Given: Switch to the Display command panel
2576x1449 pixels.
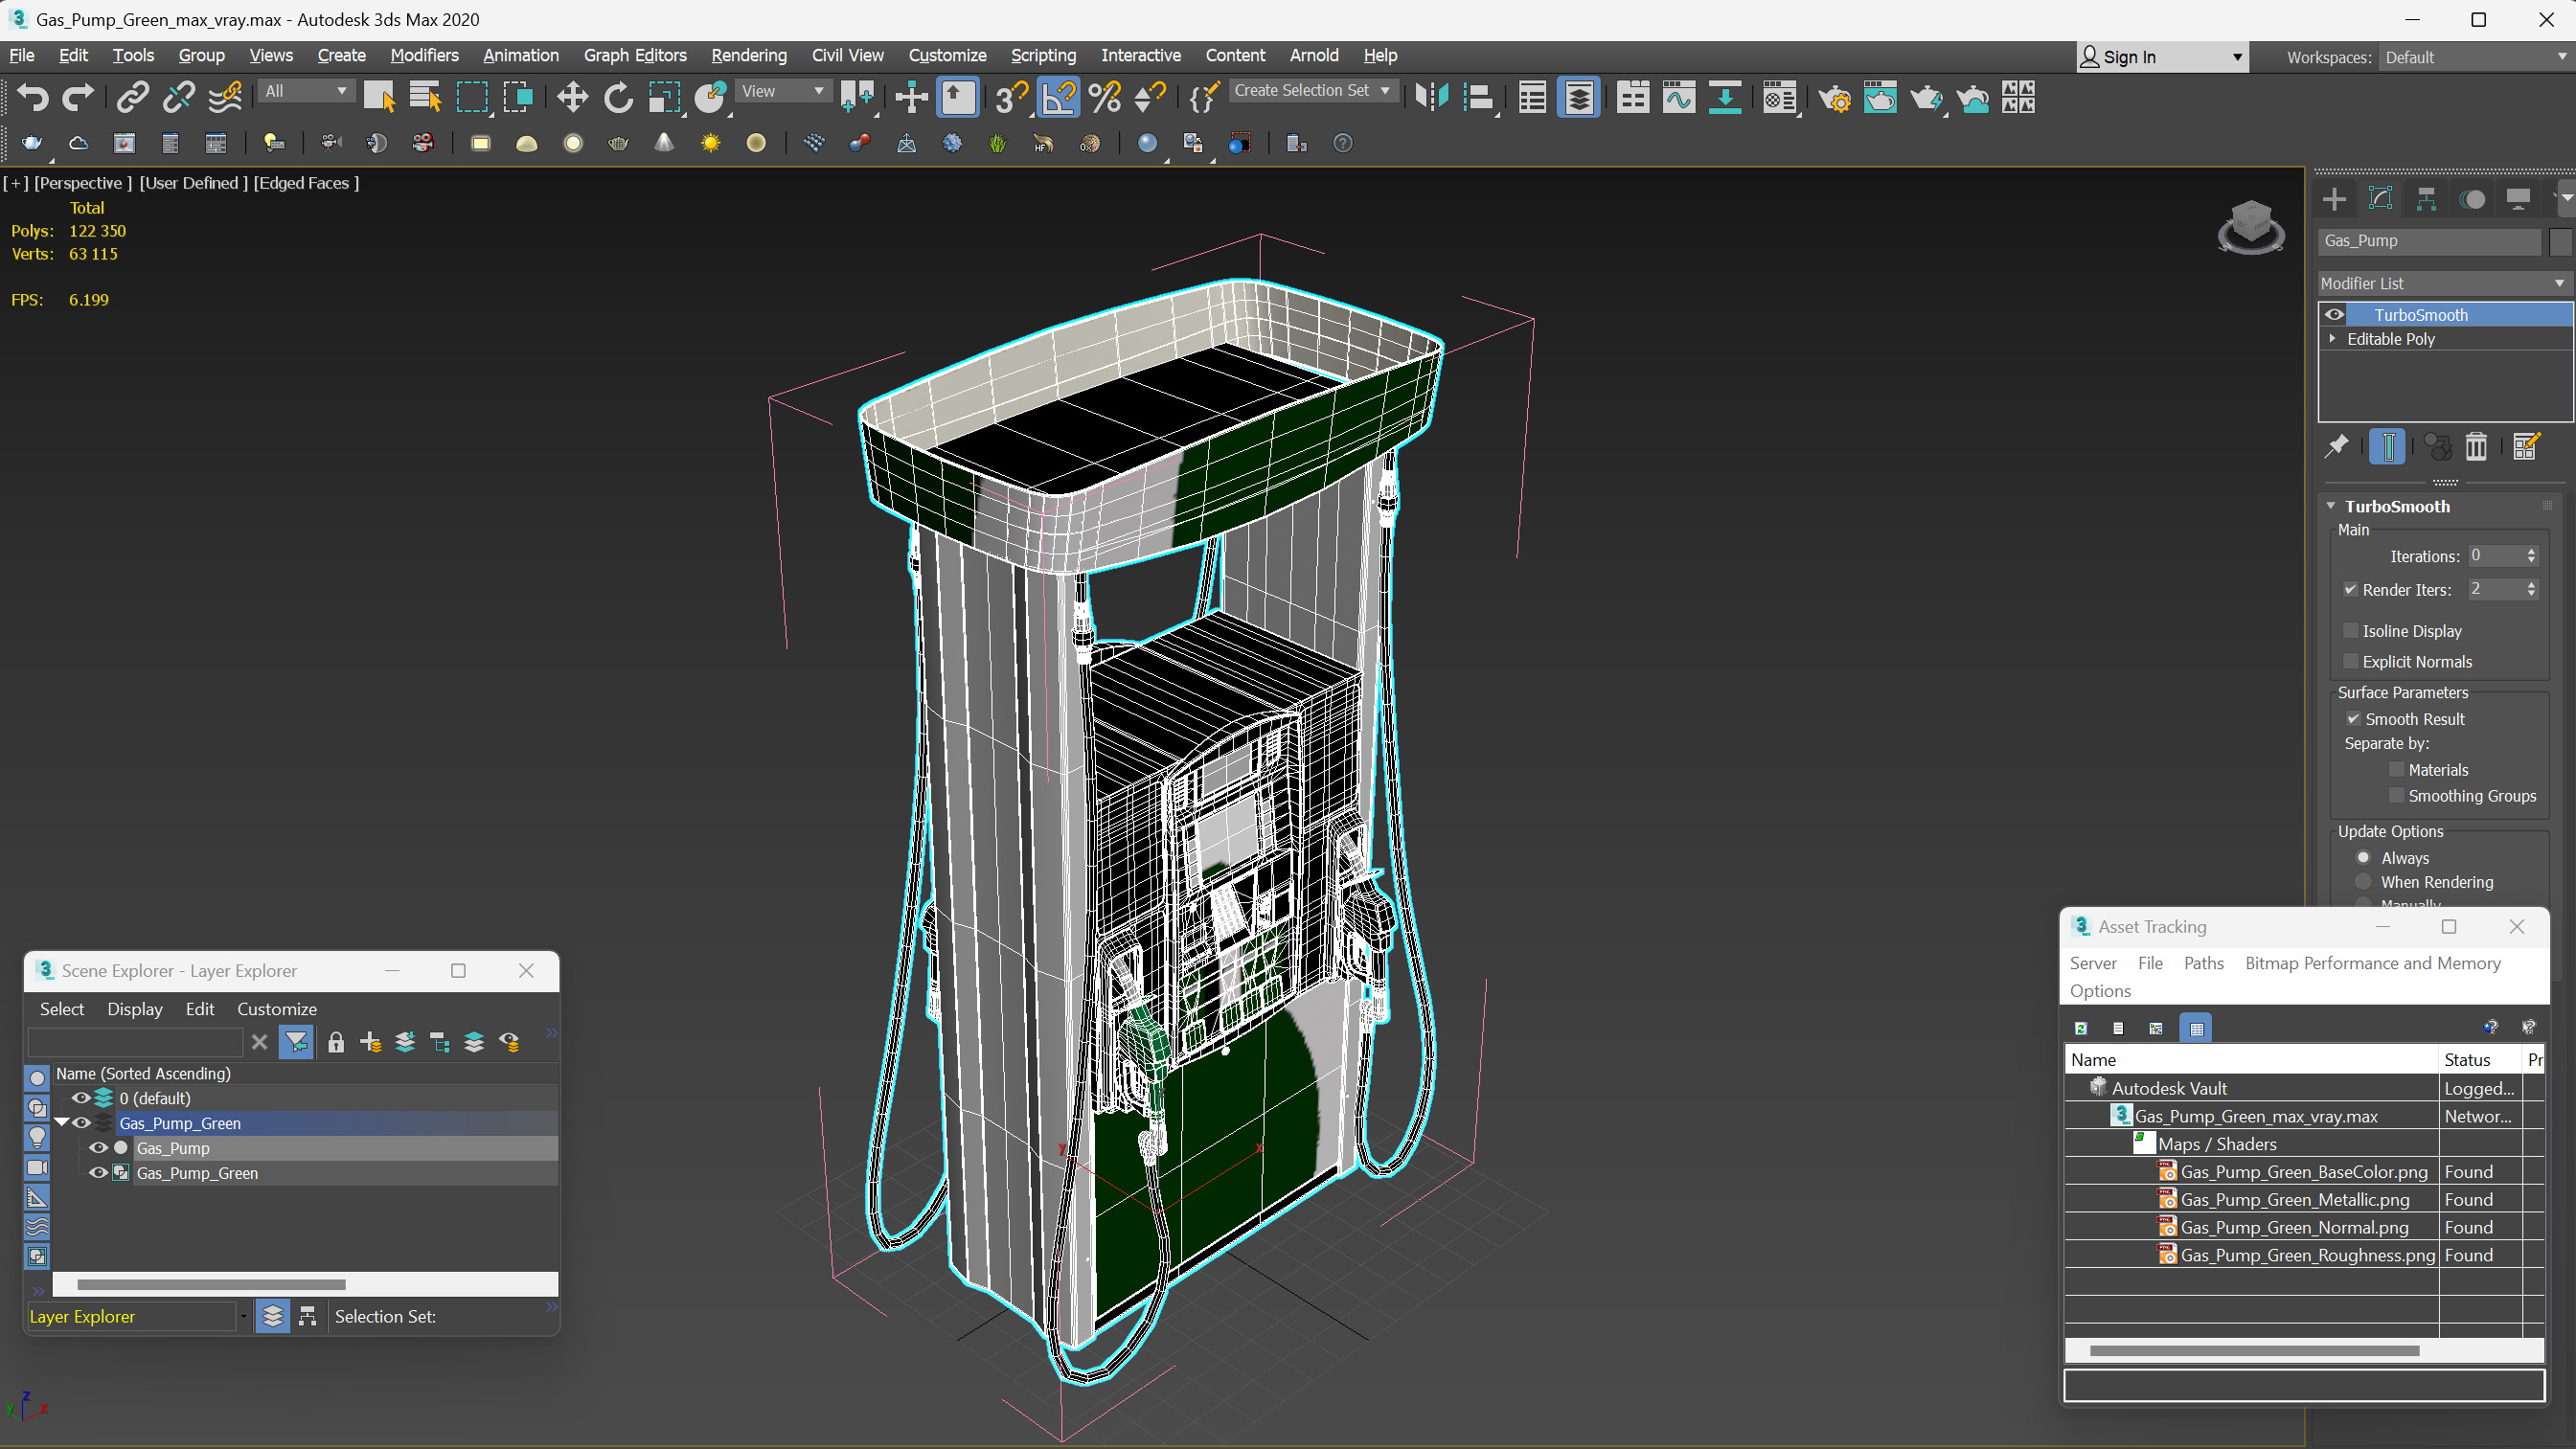Looking at the screenshot, I should (x=2518, y=199).
